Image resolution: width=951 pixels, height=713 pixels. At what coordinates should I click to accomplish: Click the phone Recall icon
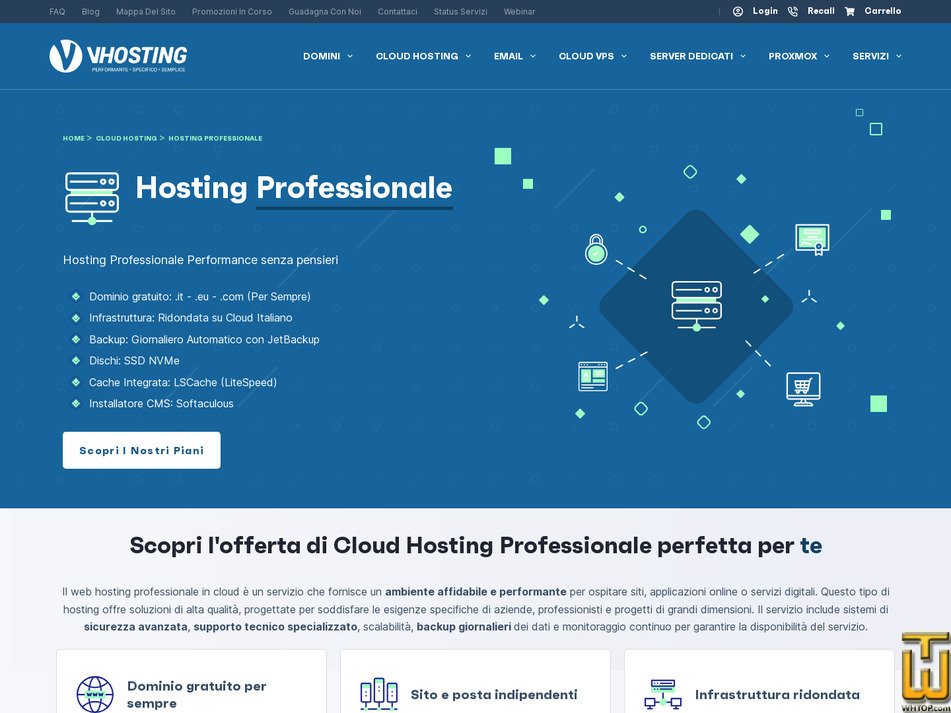[791, 11]
